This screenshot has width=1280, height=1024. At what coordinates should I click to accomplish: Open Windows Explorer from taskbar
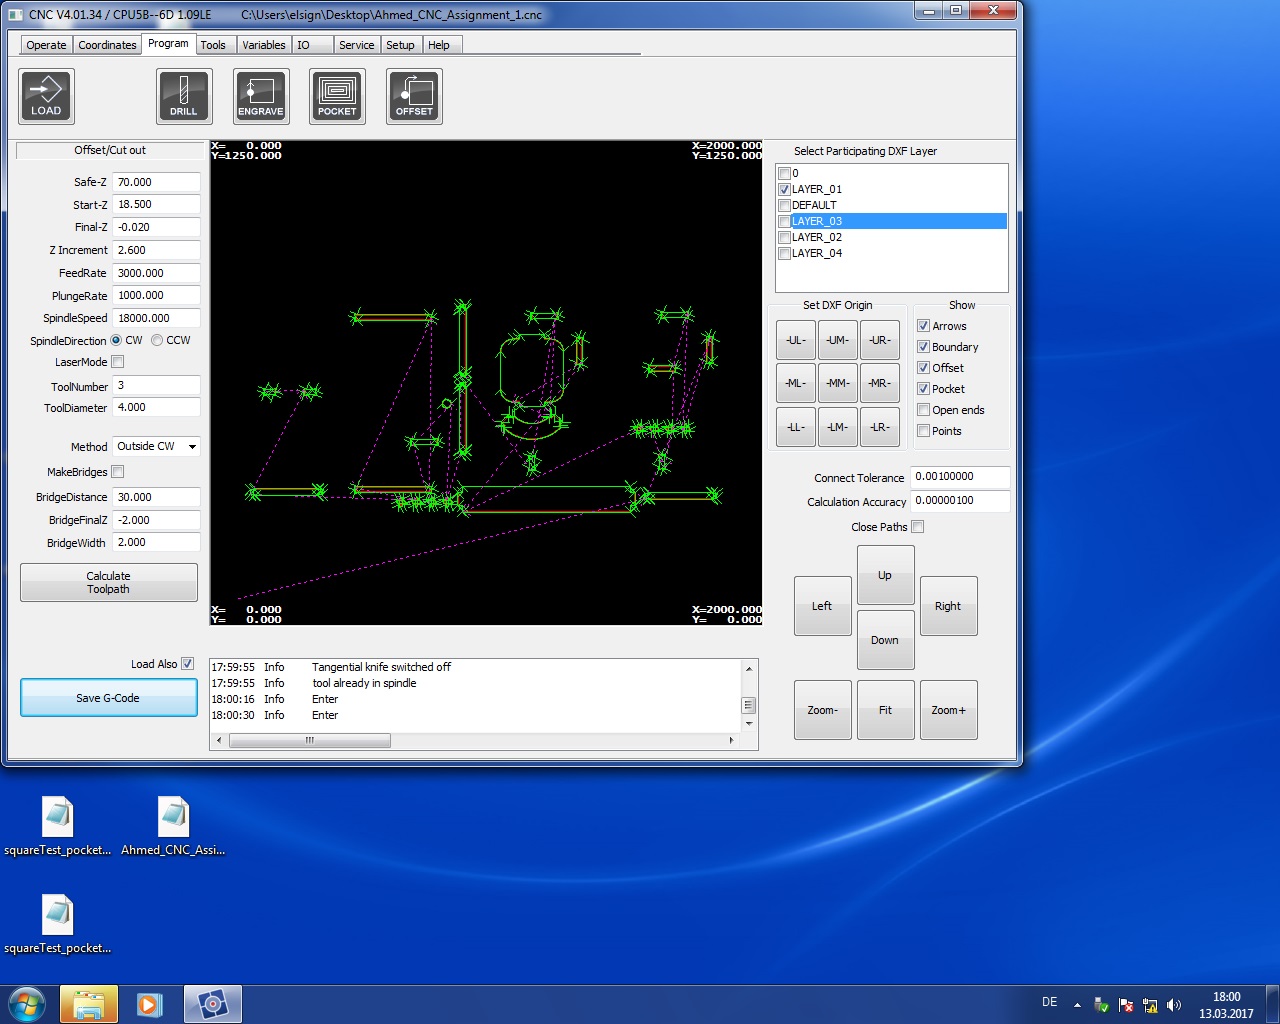[x=89, y=1004]
